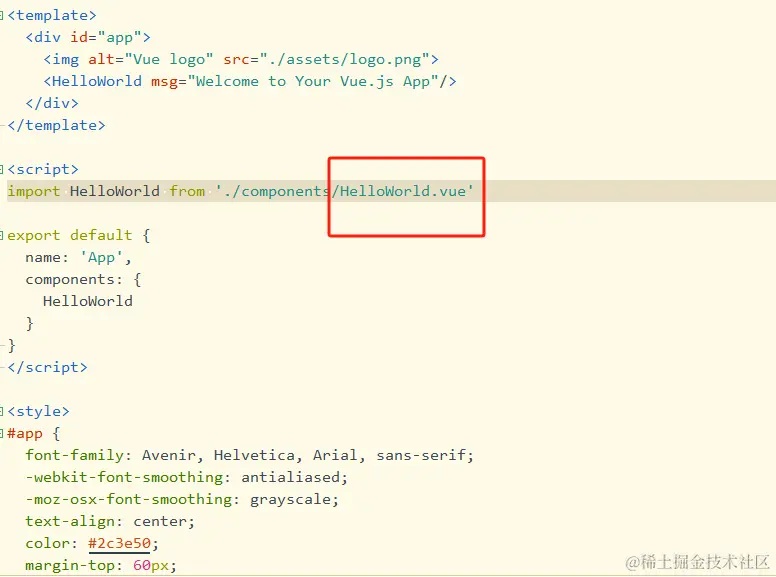Click the font-family declaration line
Screen dimensions: 776x577
tap(249, 455)
